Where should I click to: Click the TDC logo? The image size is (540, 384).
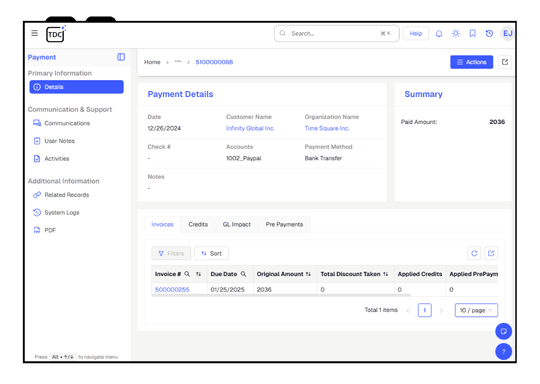[x=56, y=34]
